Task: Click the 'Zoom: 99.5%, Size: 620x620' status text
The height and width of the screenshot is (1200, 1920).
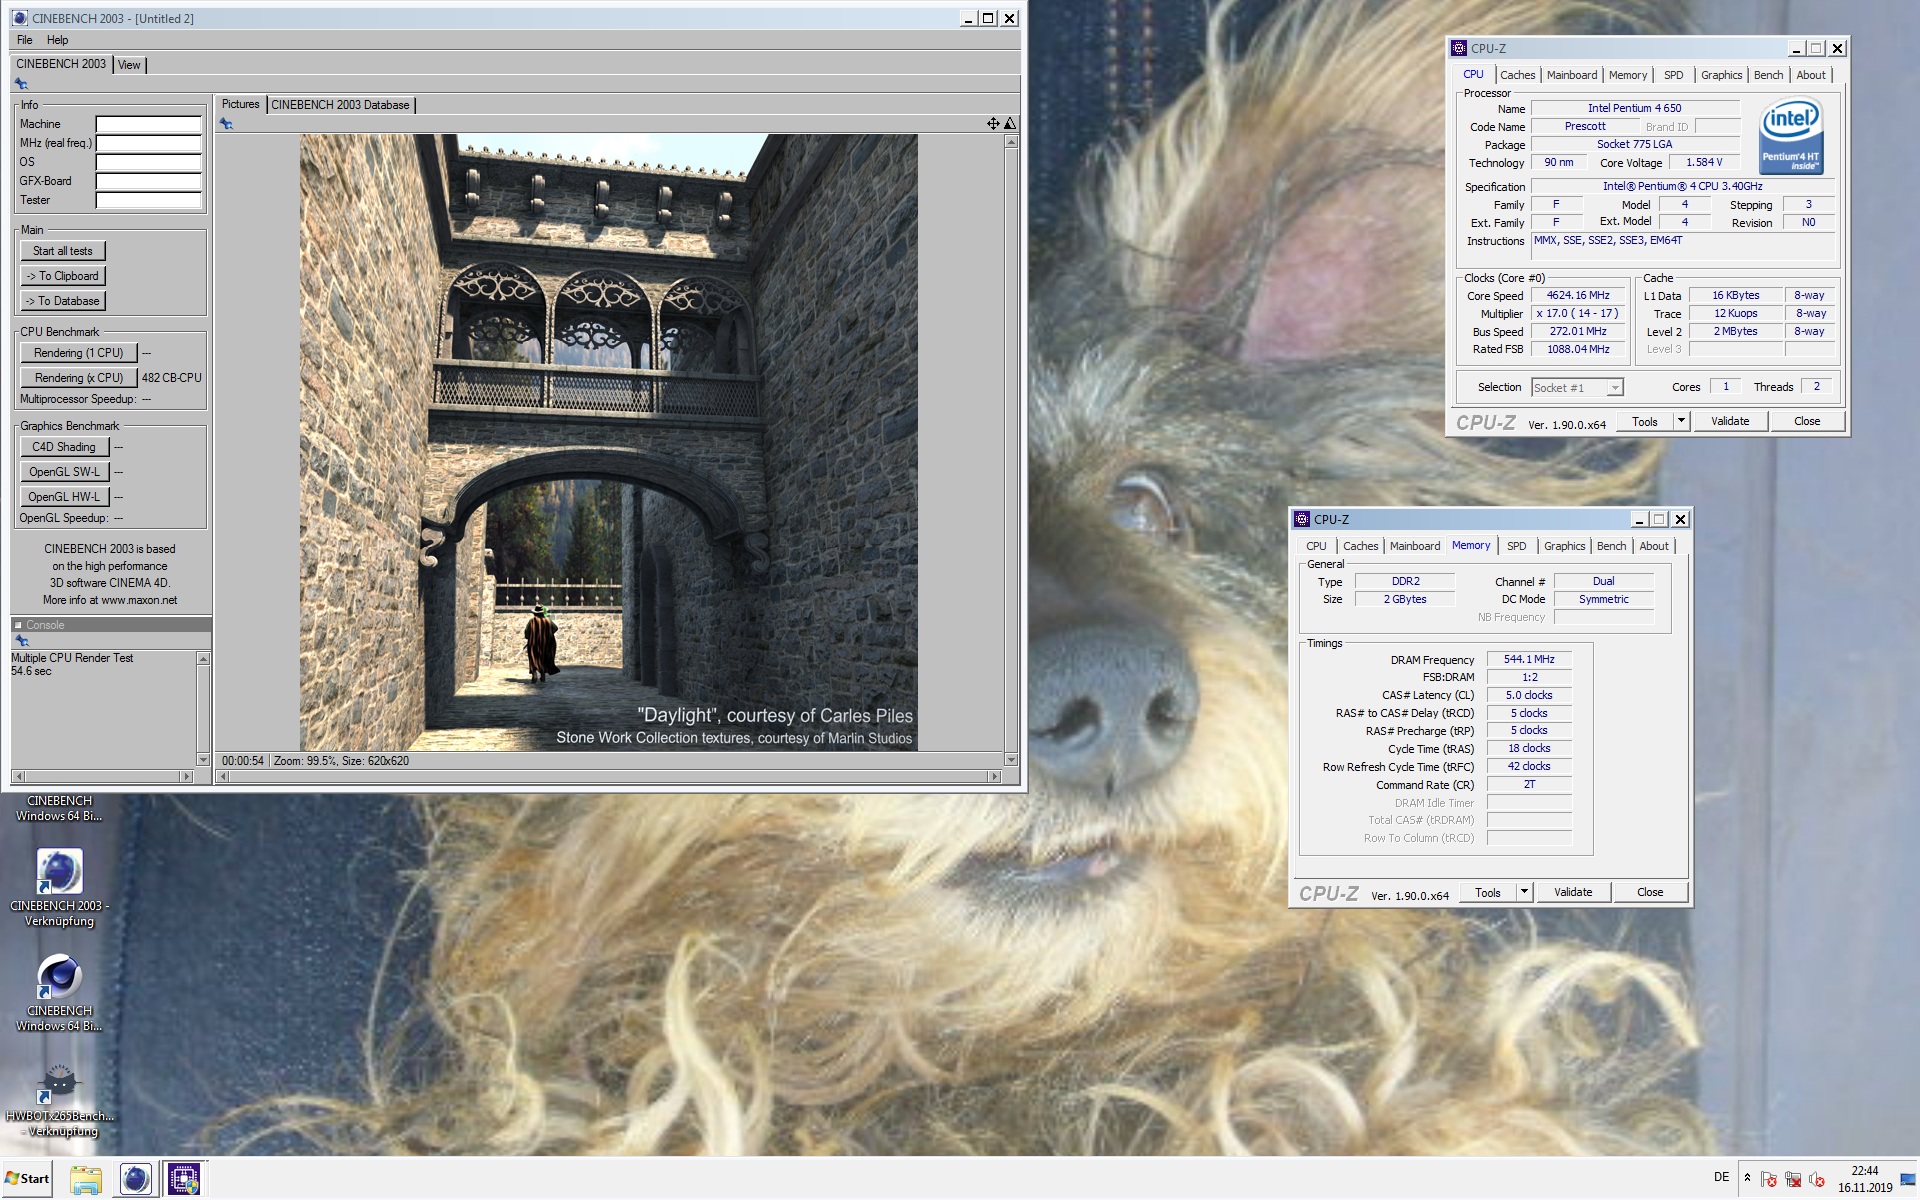Action: pos(341,761)
